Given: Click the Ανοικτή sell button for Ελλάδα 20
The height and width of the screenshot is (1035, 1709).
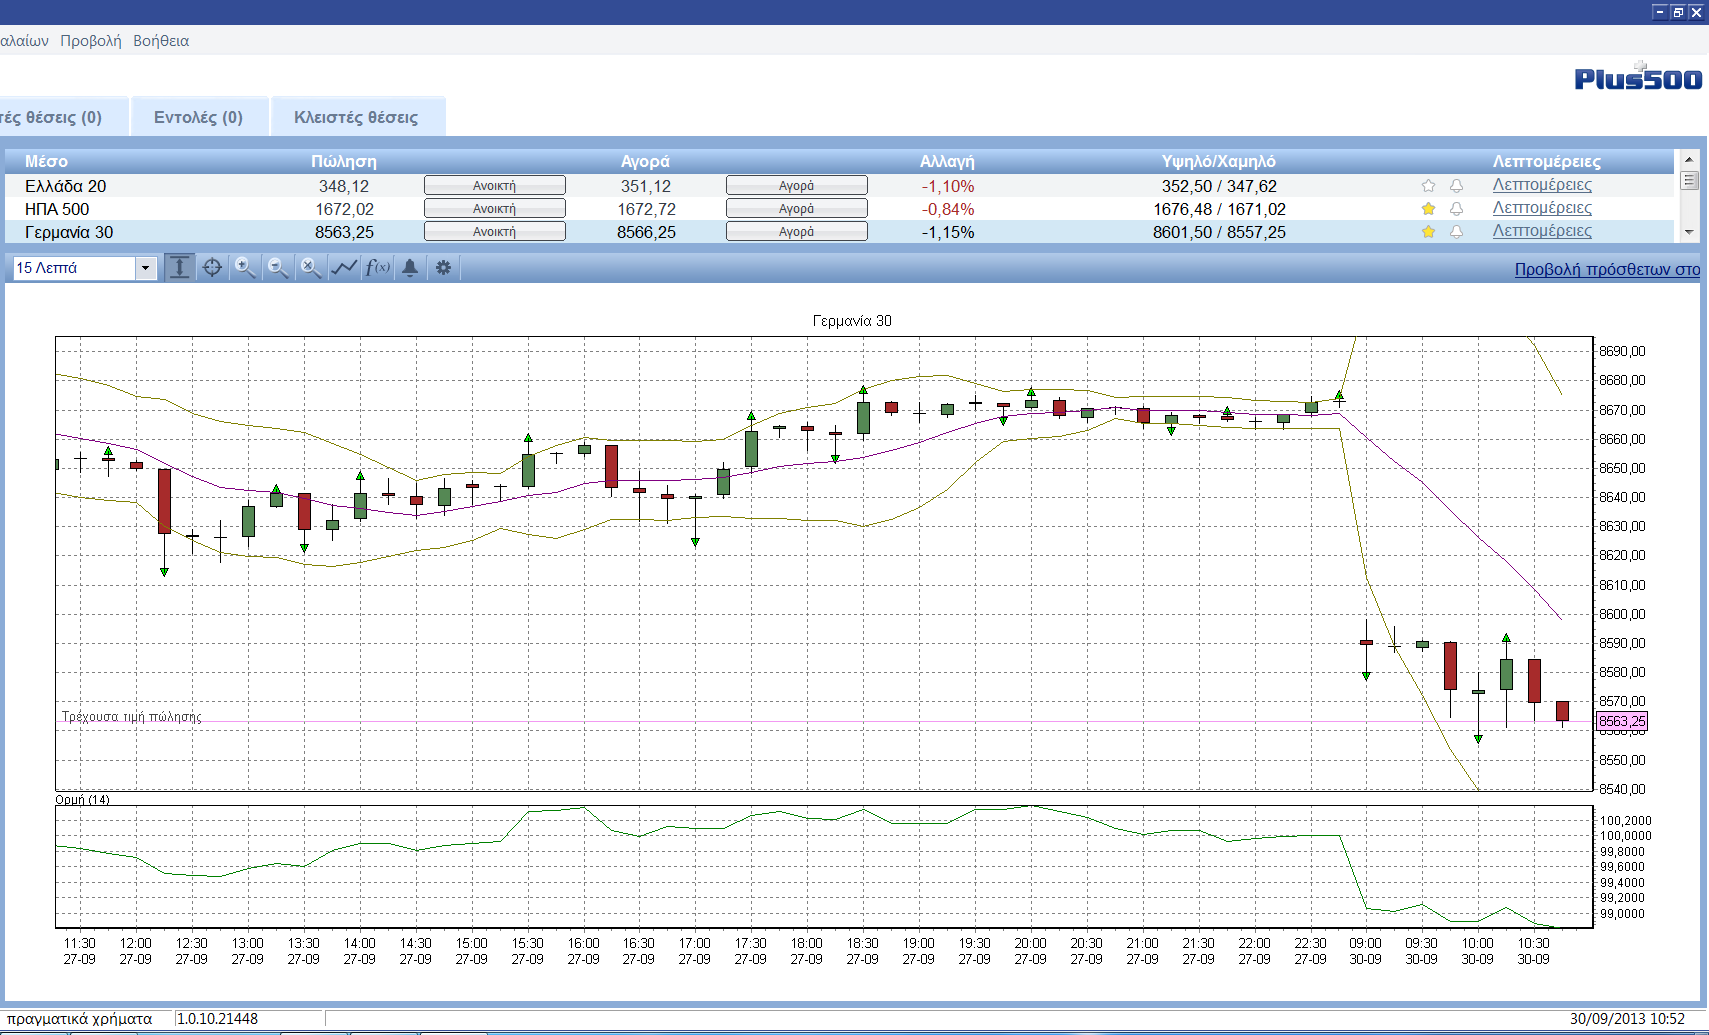Looking at the screenshot, I should 495,186.
